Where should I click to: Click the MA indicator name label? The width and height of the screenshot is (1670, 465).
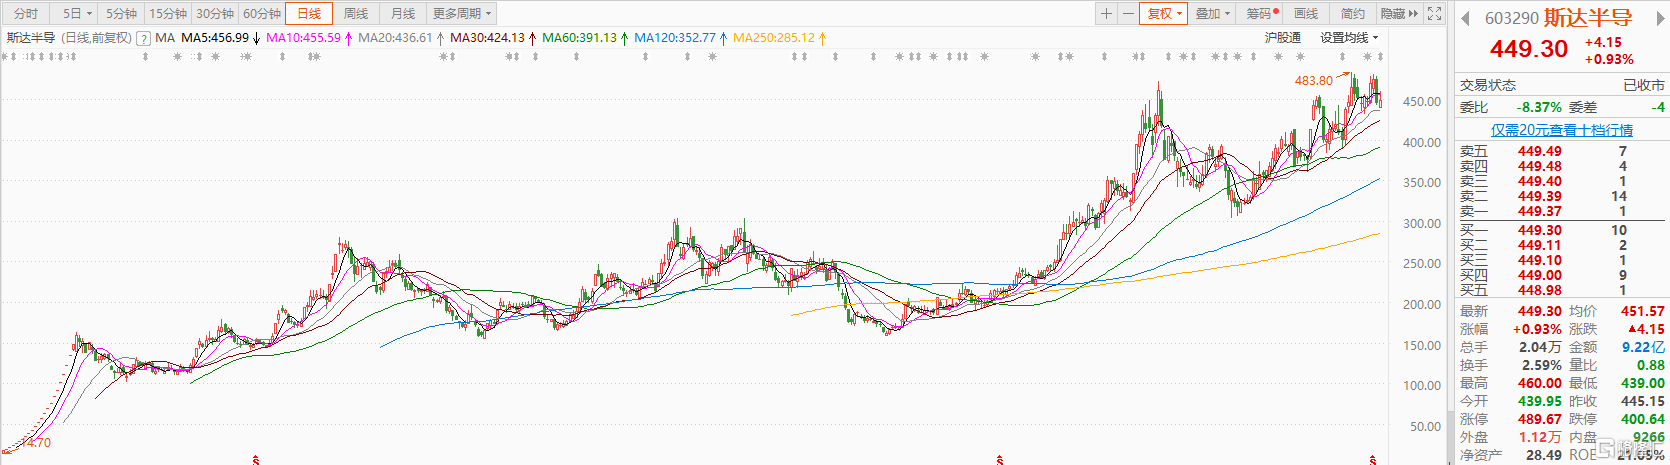pos(165,38)
